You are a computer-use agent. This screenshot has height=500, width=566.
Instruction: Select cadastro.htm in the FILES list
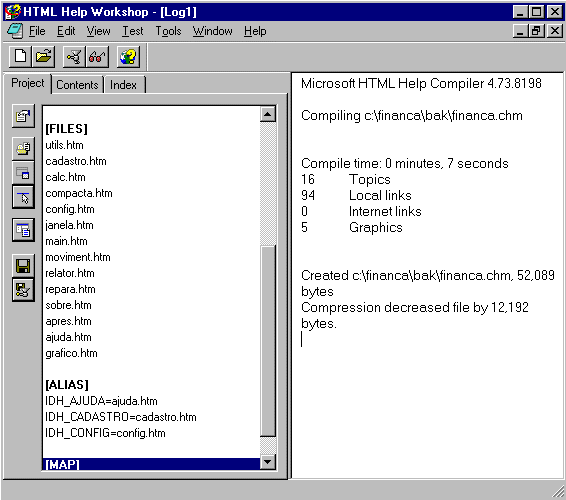[76, 161]
